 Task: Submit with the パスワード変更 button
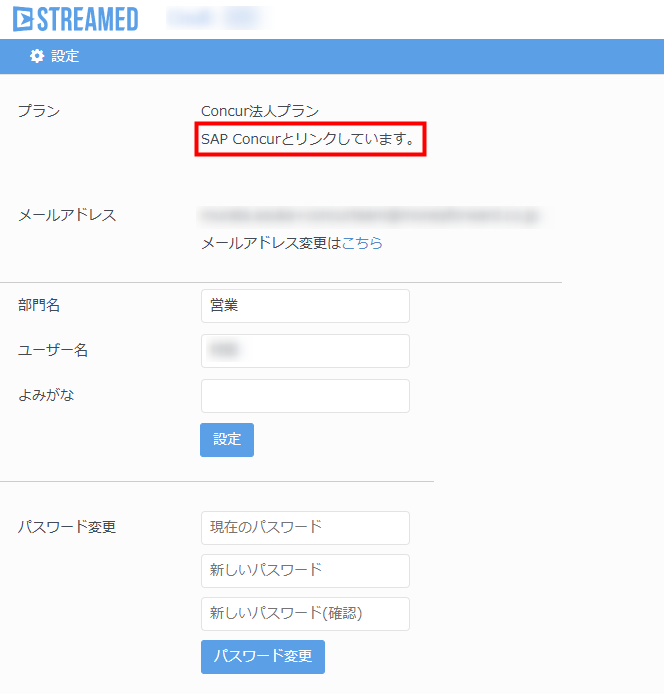tap(263, 656)
